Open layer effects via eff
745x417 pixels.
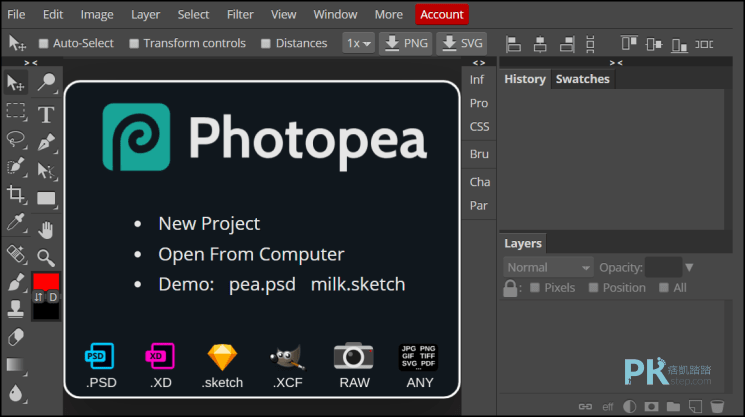(608, 407)
